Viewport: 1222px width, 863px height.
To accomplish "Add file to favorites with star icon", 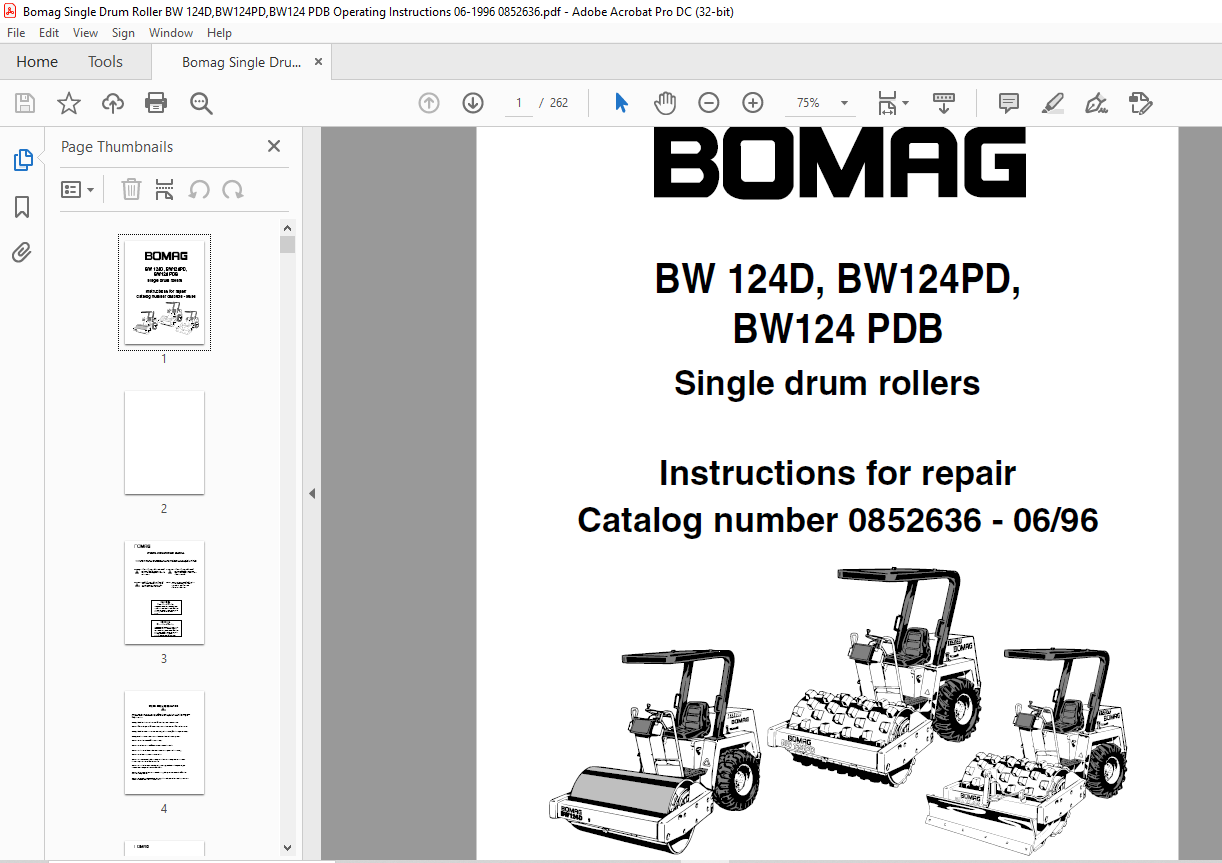I will pyautogui.click(x=69, y=103).
